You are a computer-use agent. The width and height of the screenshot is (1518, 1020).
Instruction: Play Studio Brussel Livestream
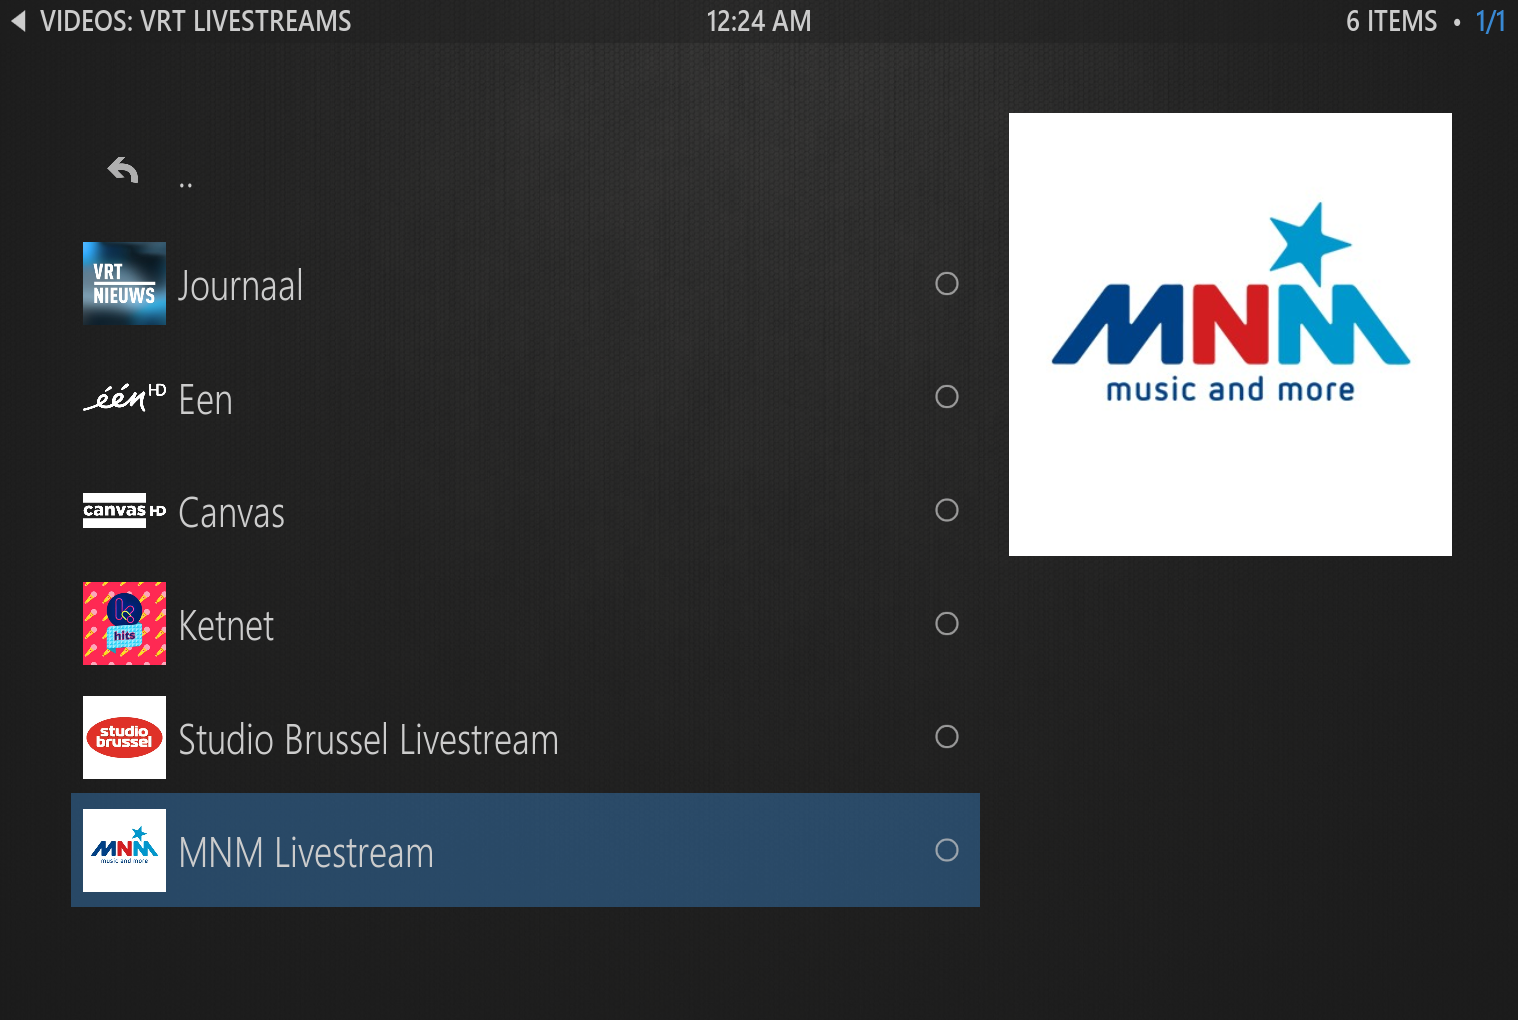tap(525, 737)
